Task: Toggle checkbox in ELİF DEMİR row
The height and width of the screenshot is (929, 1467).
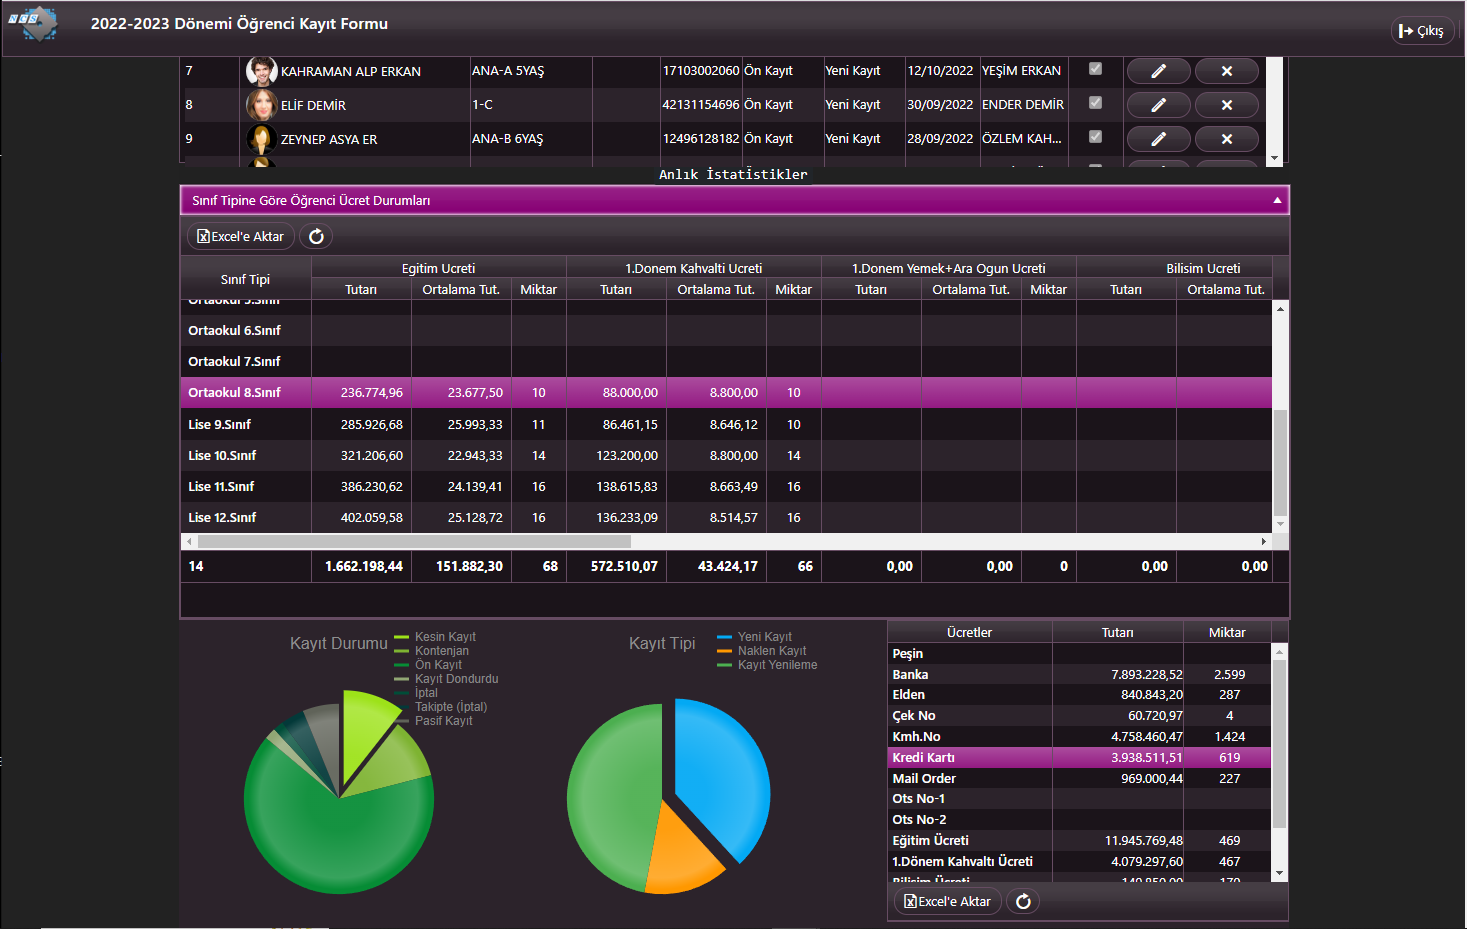Action: [1095, 103]
